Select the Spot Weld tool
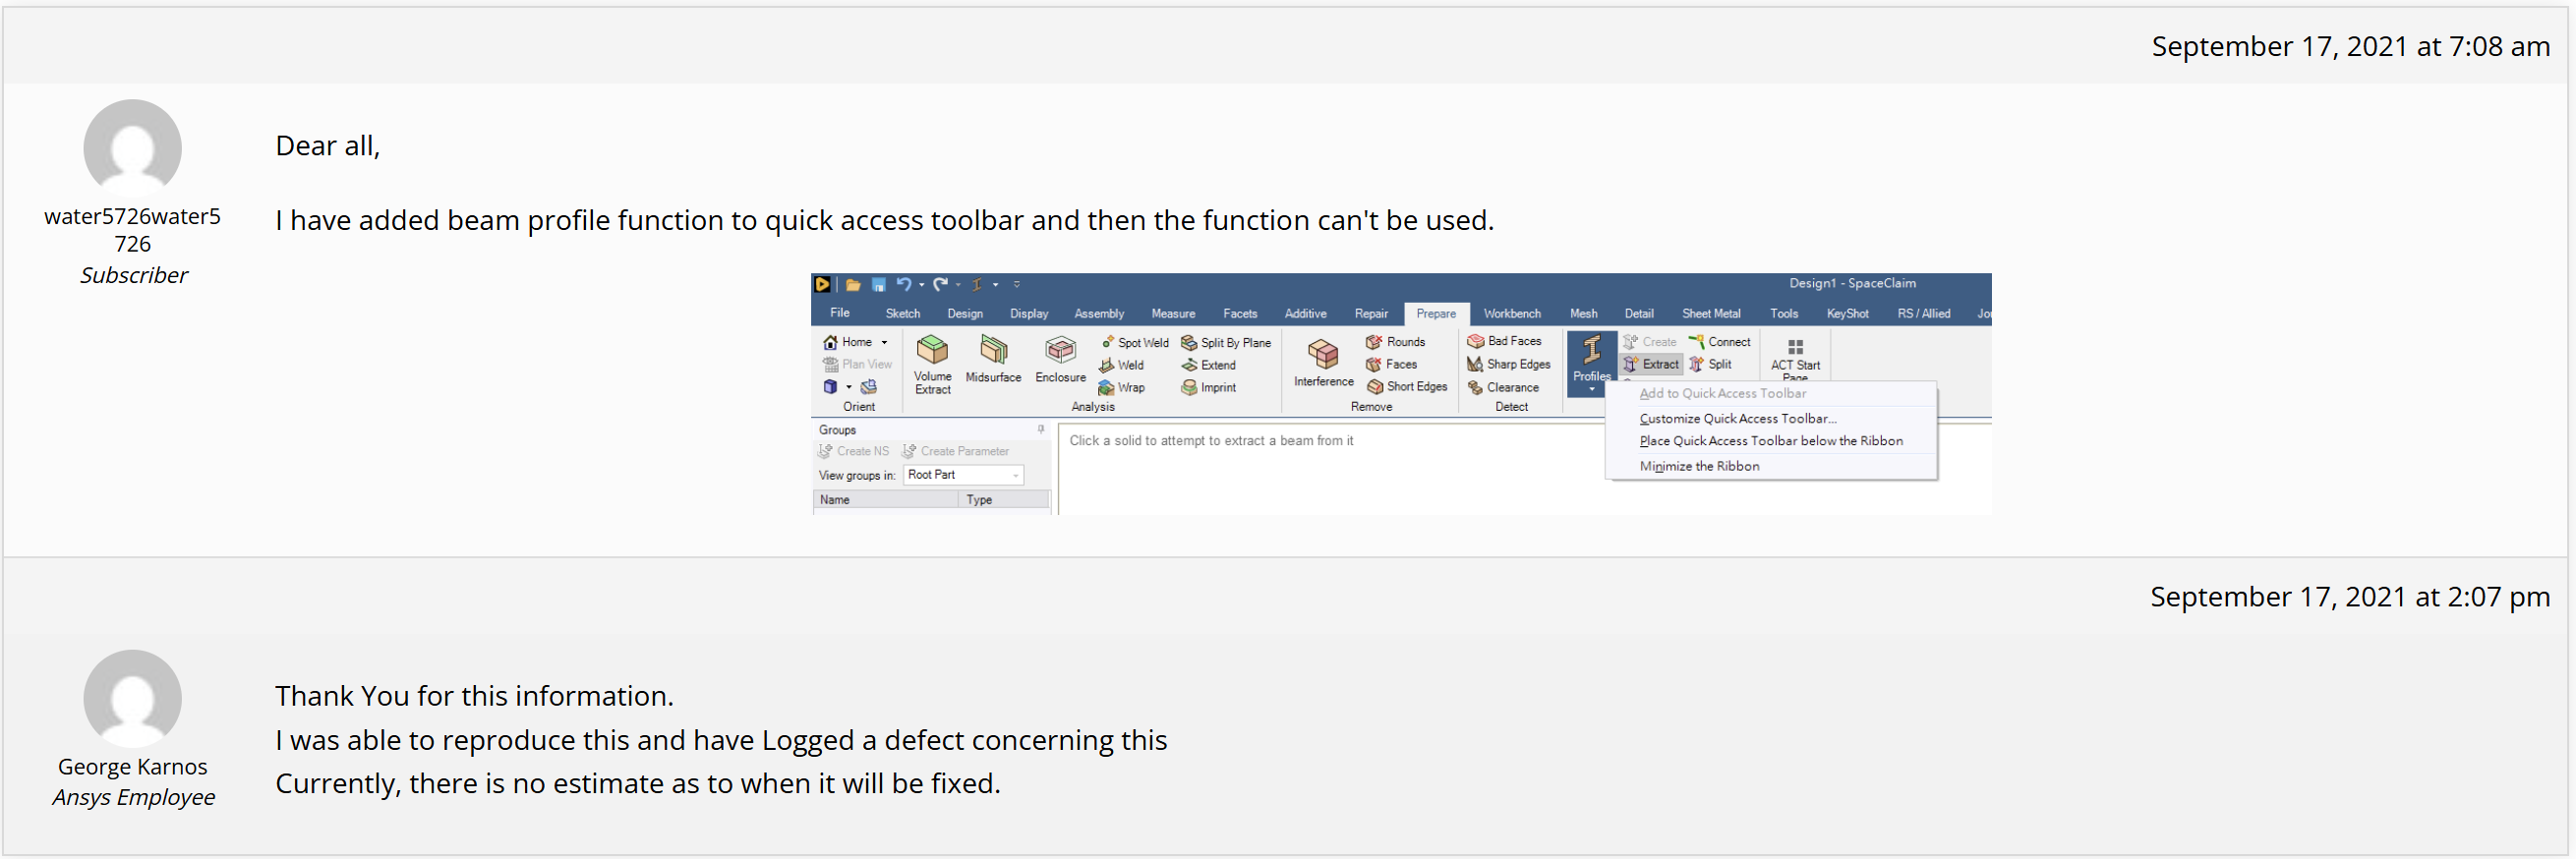The image size is (2576, 859). tap(1134, 342)
